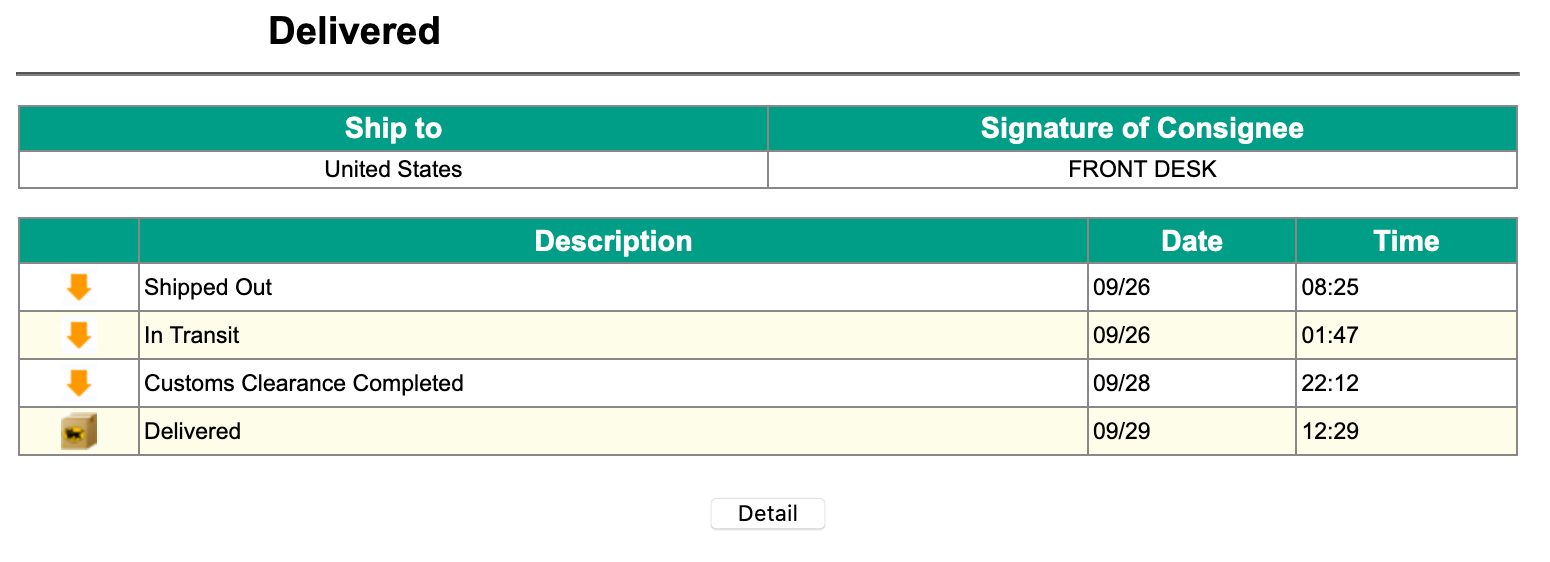Select the In Transit description text
The image size is (1550, 562).
(192, 335)
